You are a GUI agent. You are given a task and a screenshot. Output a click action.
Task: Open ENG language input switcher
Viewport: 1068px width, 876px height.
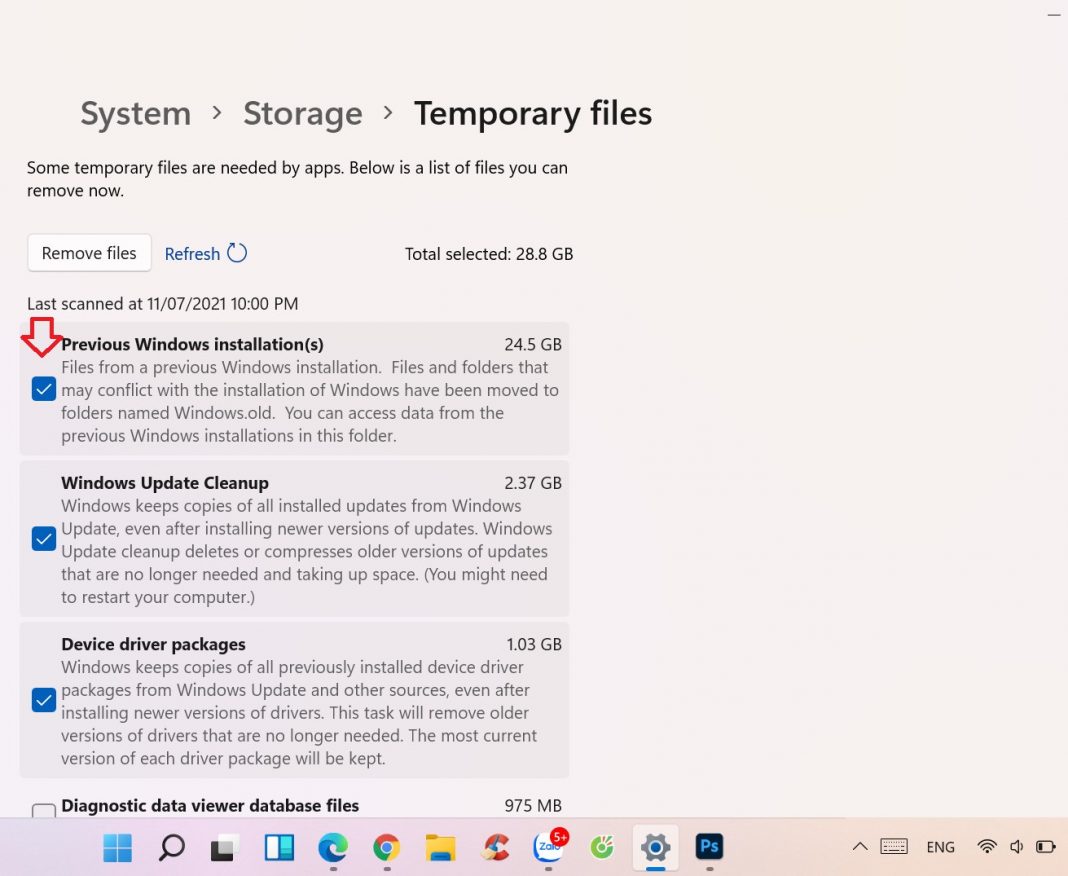(940, 847)
